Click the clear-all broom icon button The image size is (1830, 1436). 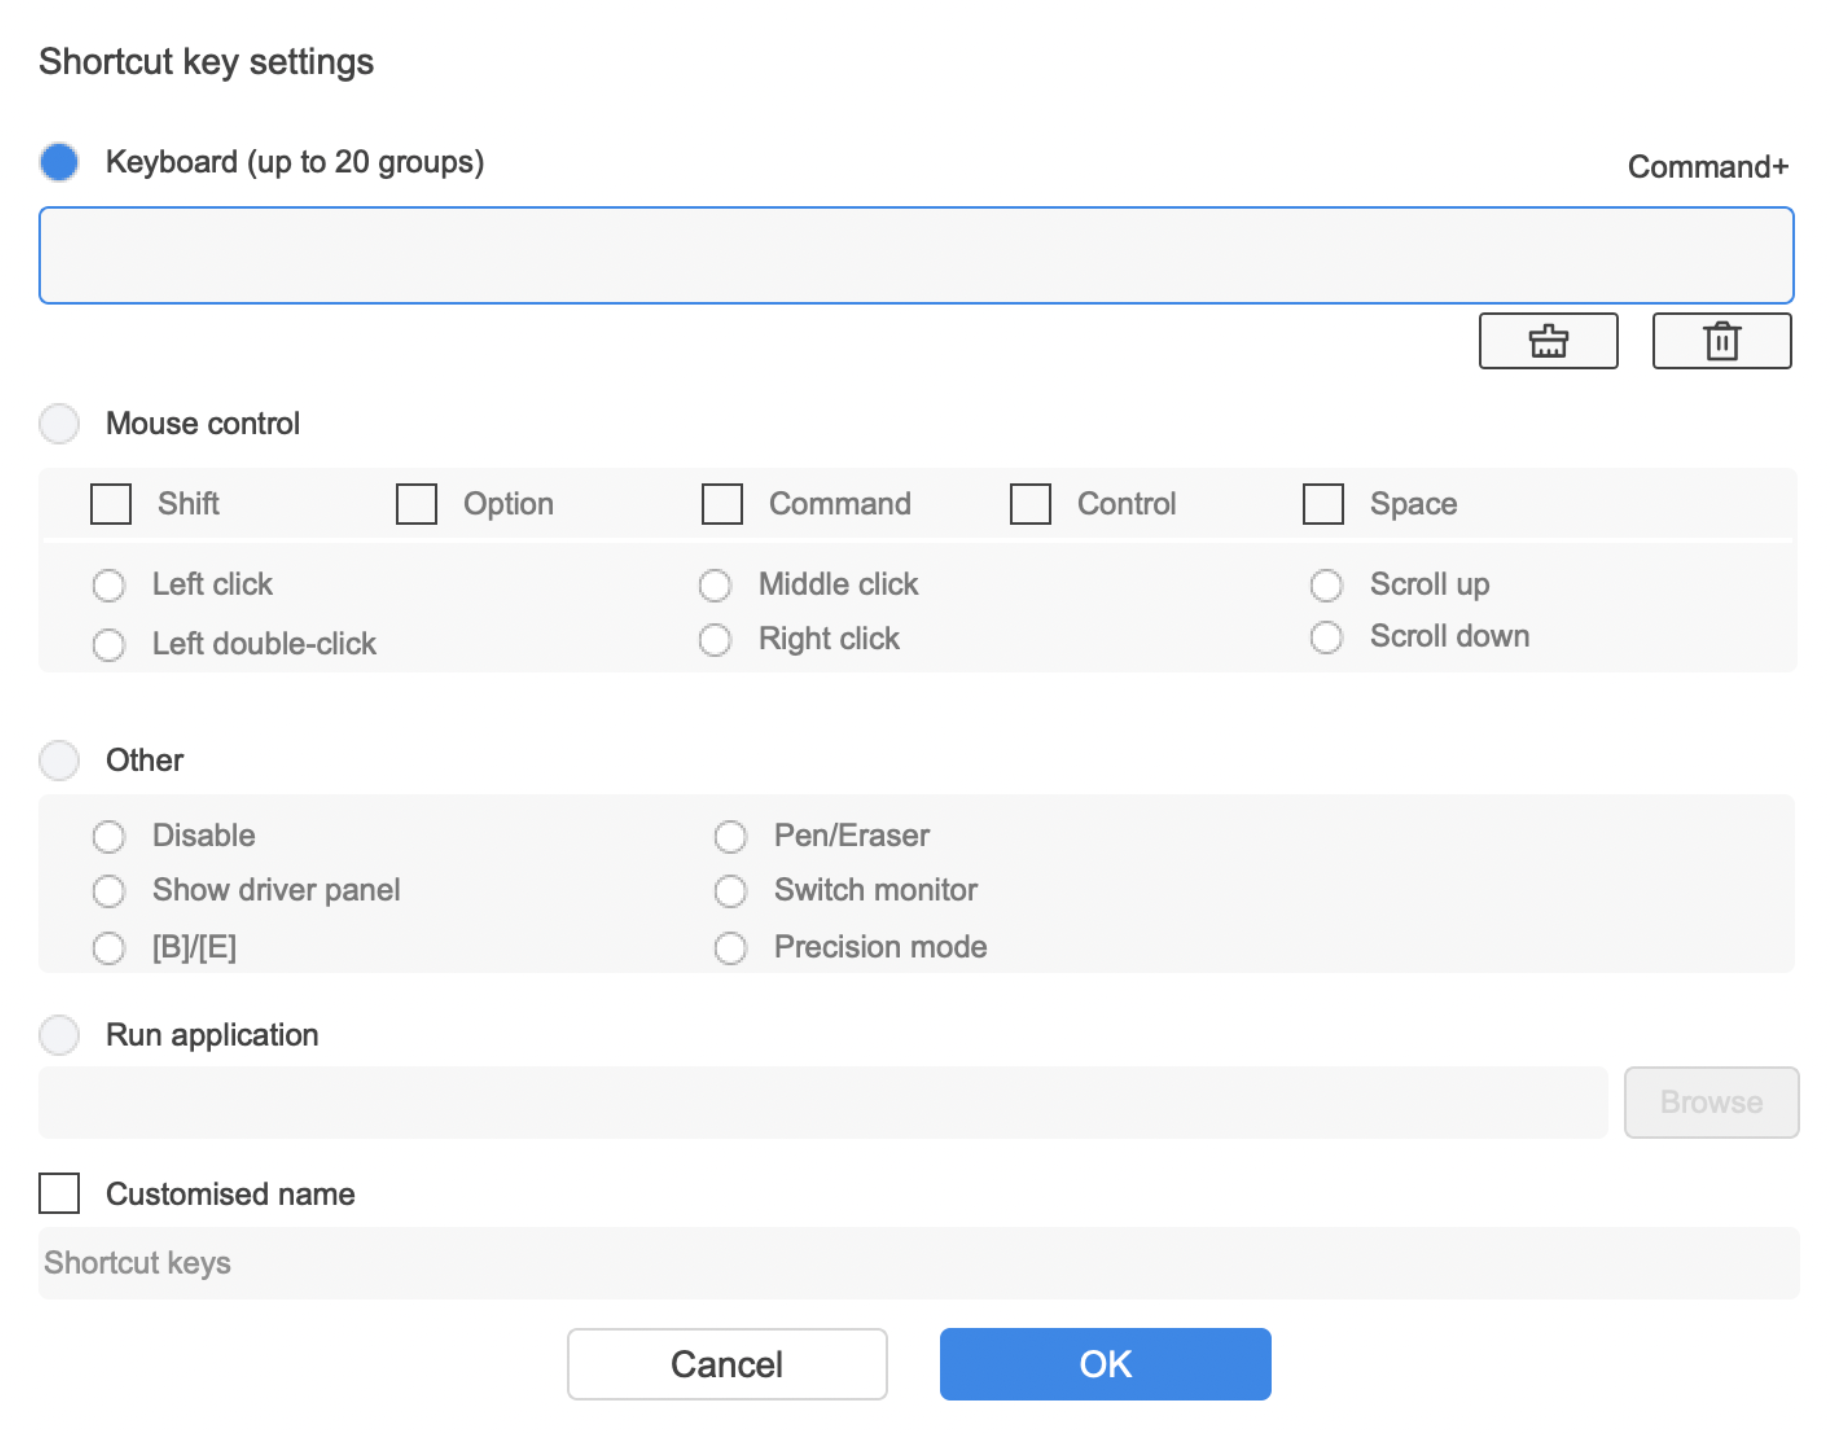tap(1547, 341)
